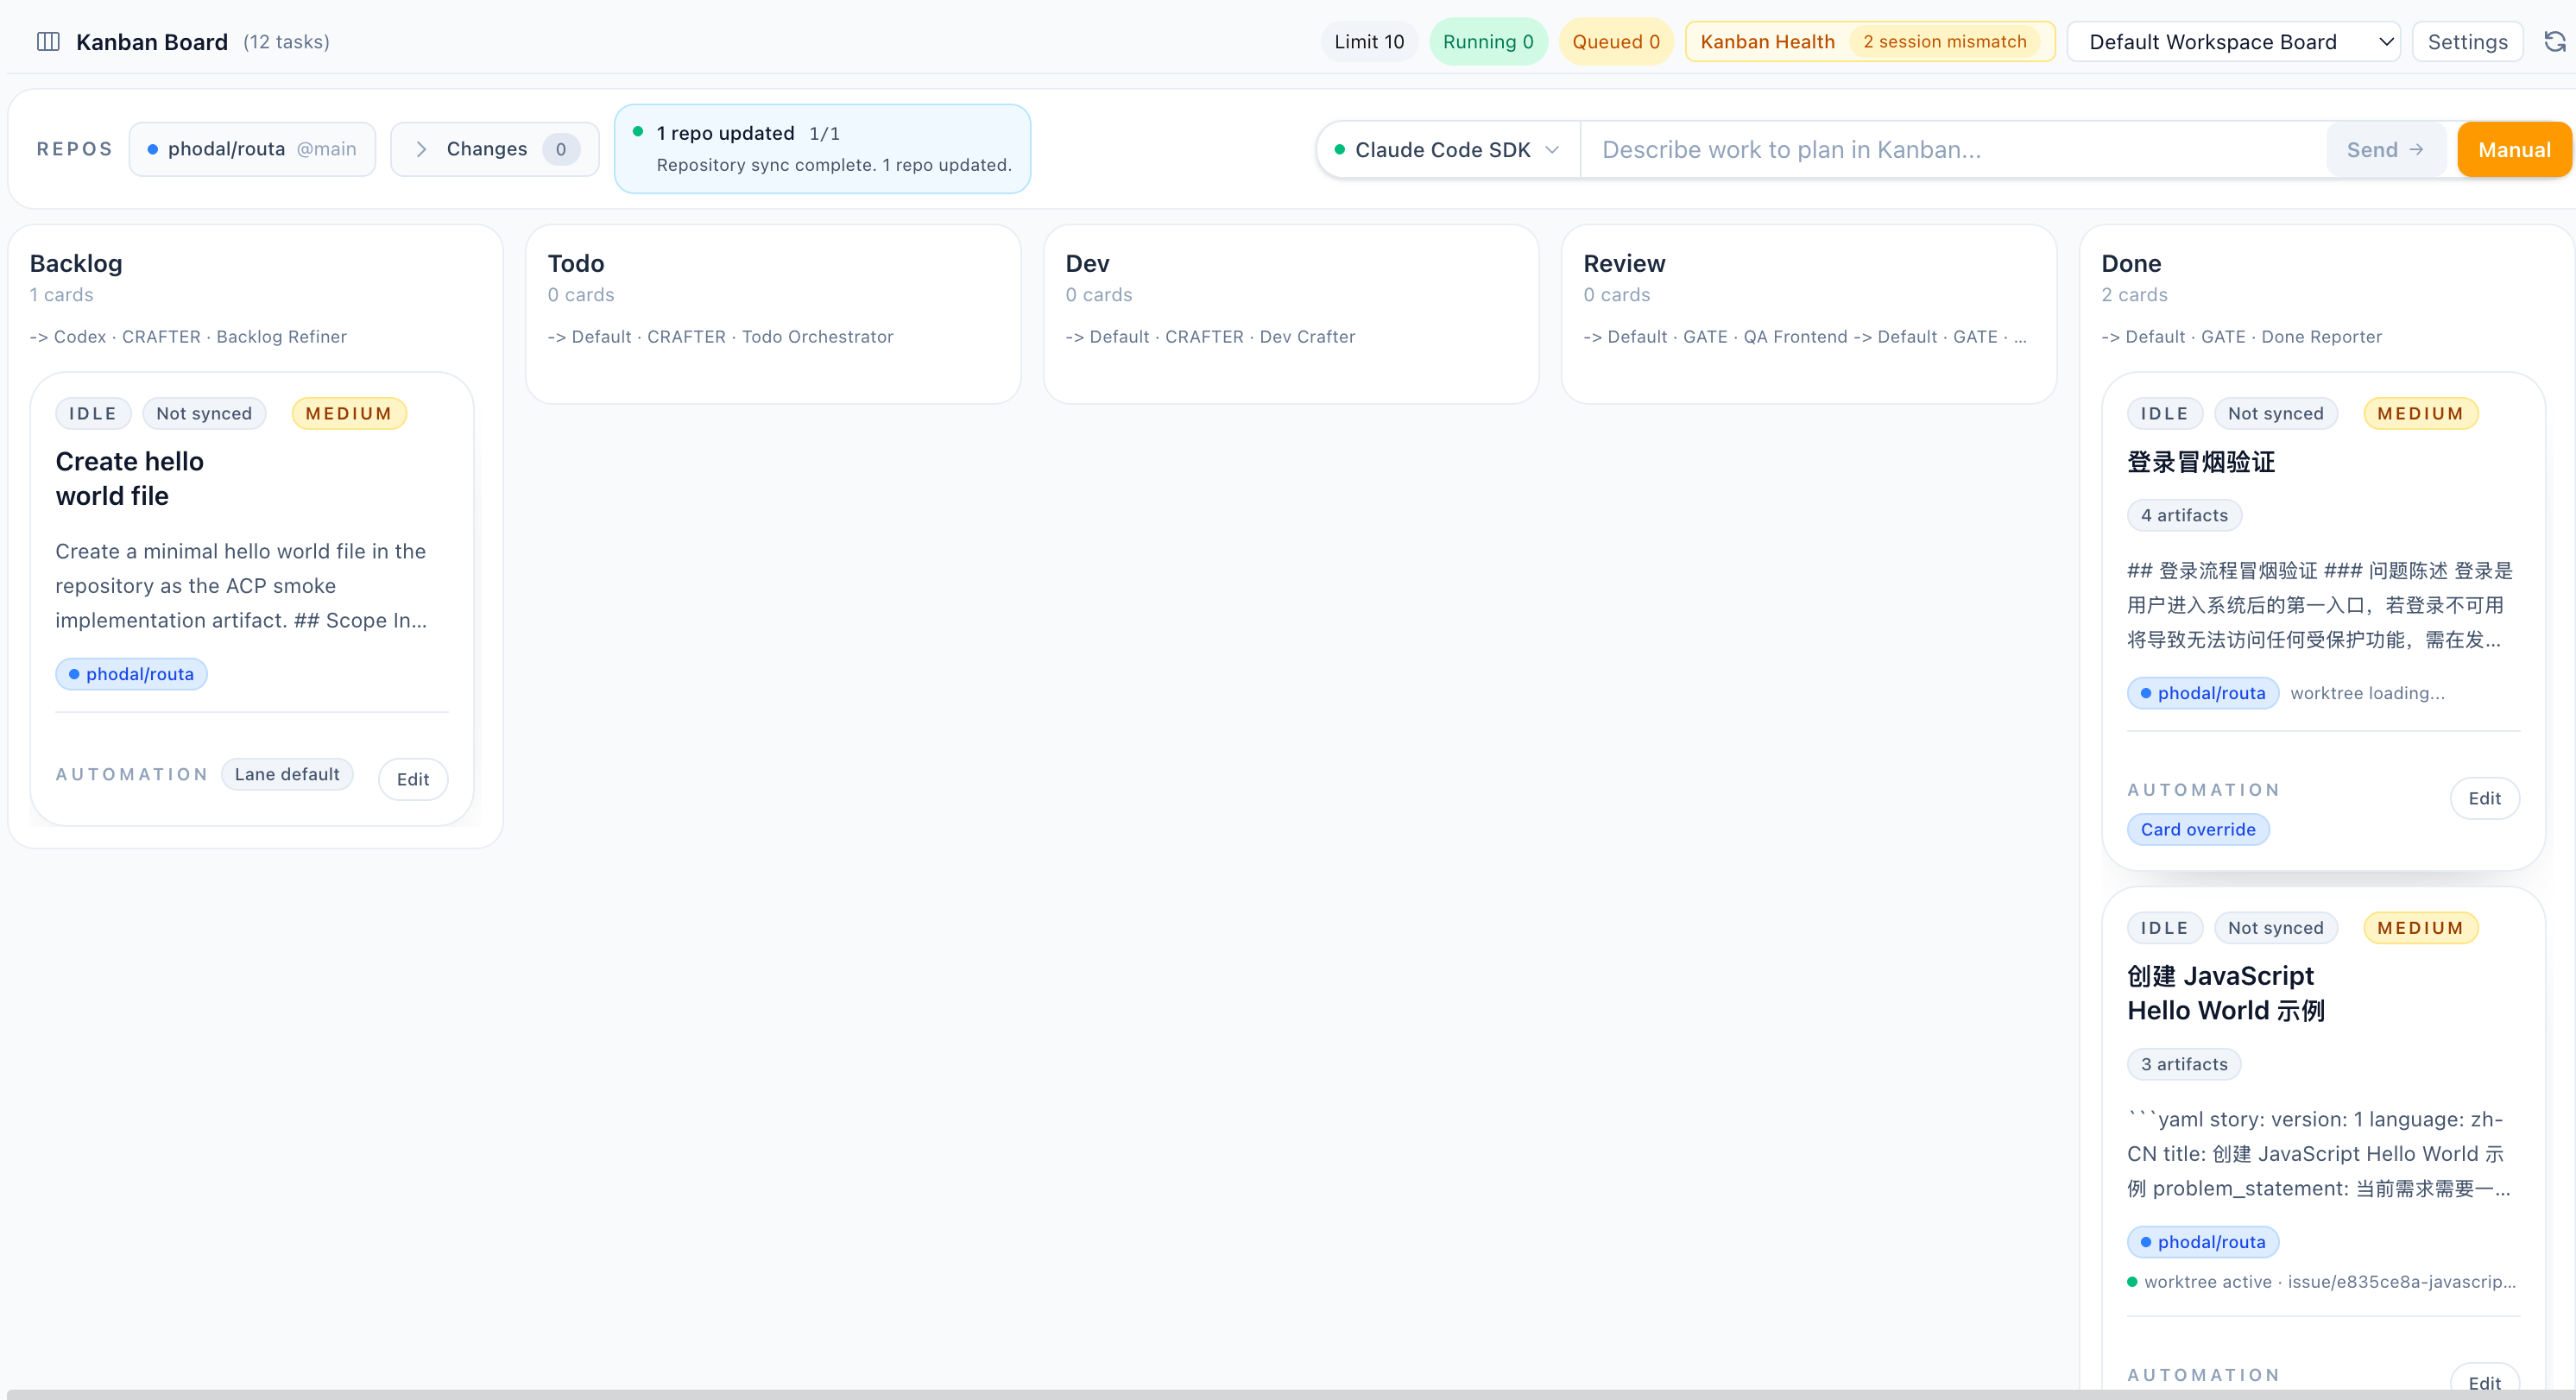Click the 3 artifacts badge
Image resolution: width=2576 pixels, height=1400 pixels.
[x=2184, y=1064]
